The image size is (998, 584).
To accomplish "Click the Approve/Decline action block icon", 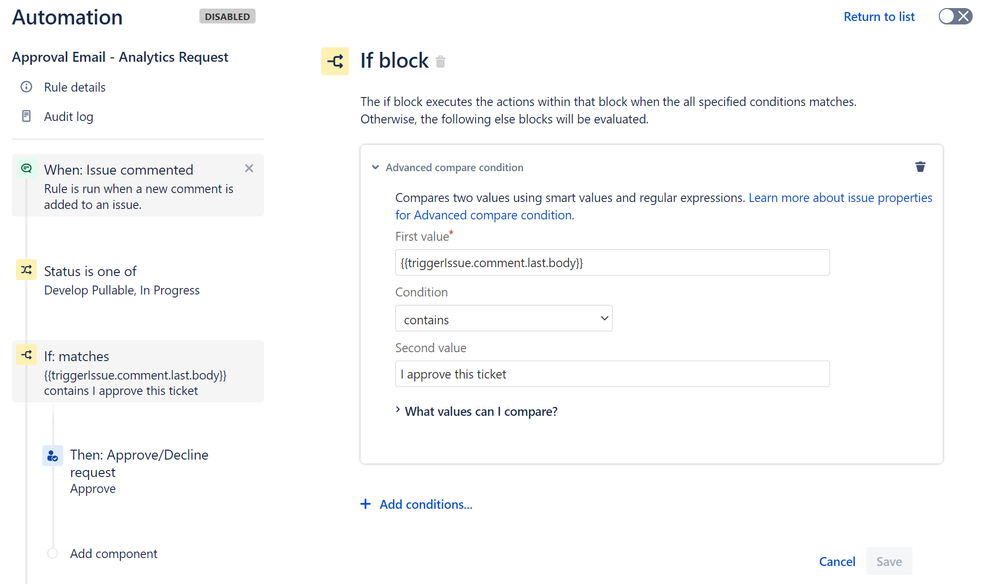I will pos(52,455).
